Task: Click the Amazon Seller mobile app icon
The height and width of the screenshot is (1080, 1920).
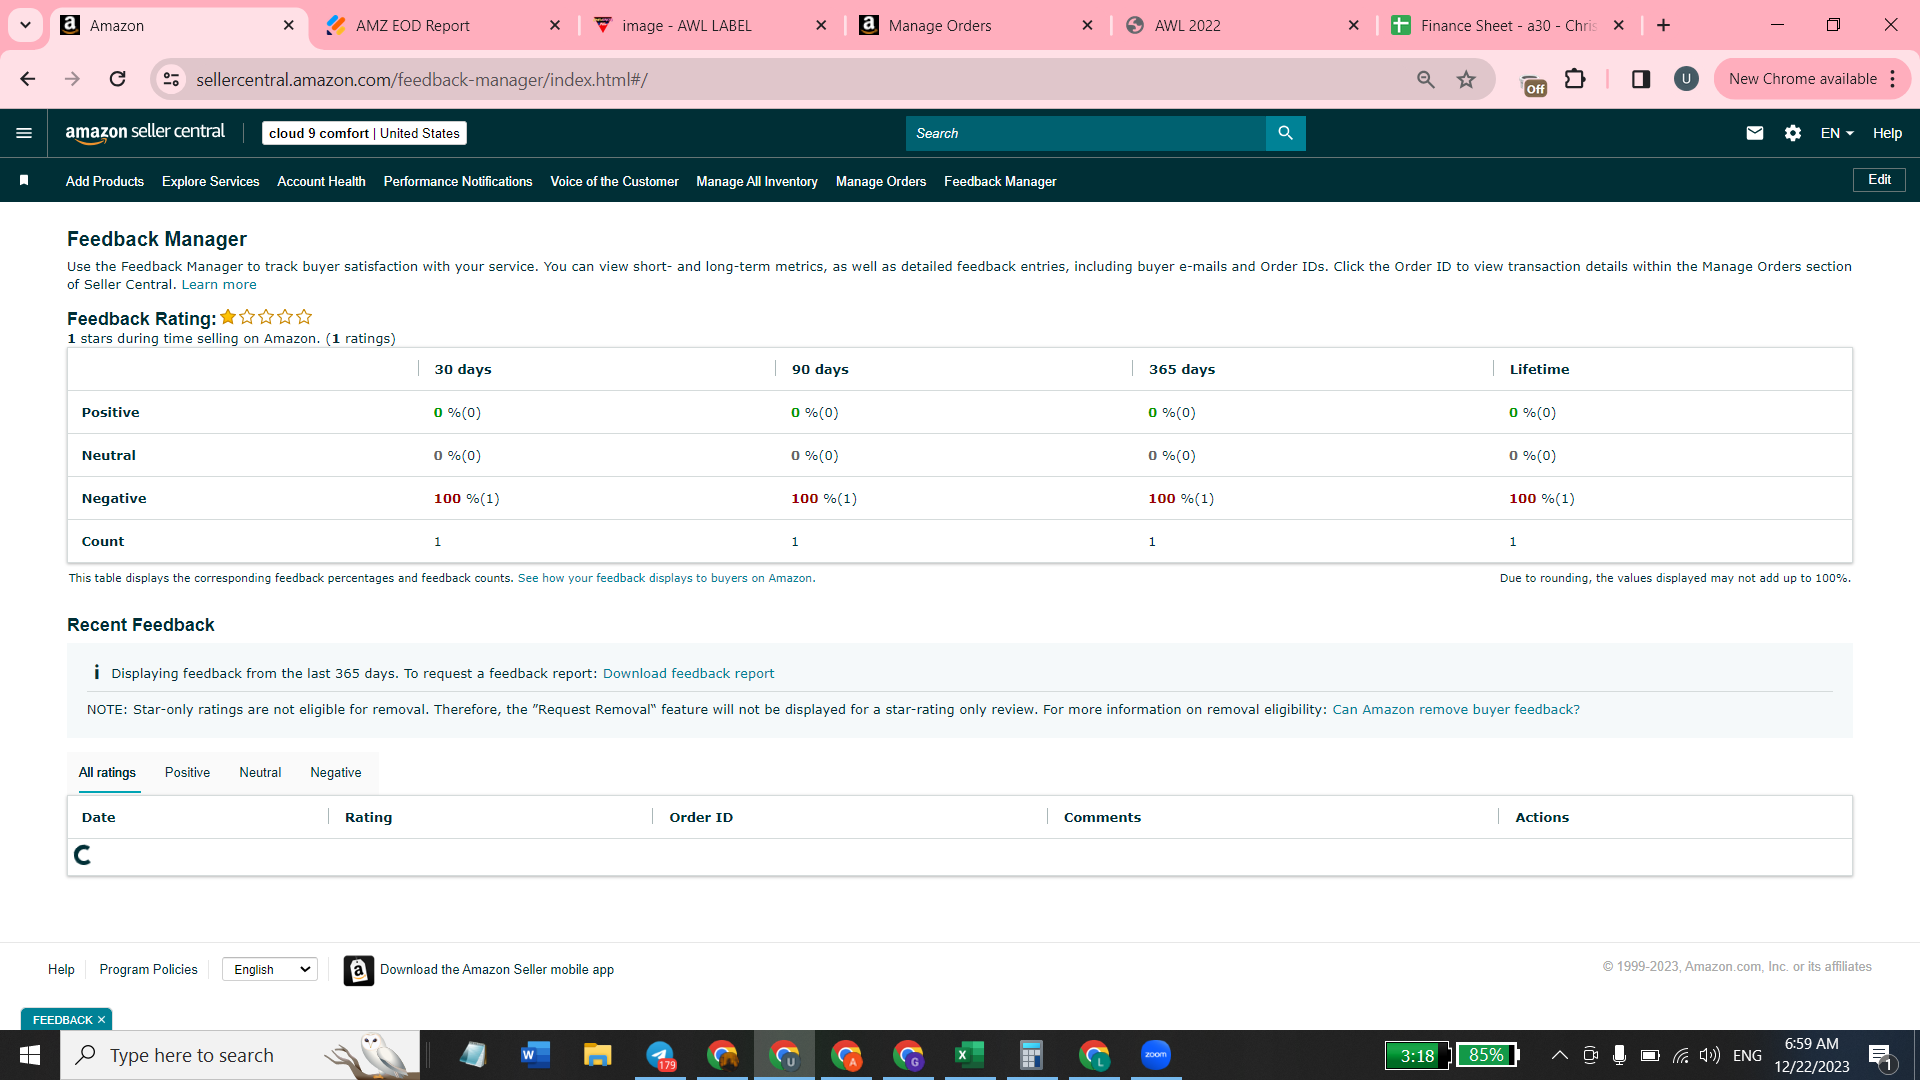Action: tap(358, 970)
